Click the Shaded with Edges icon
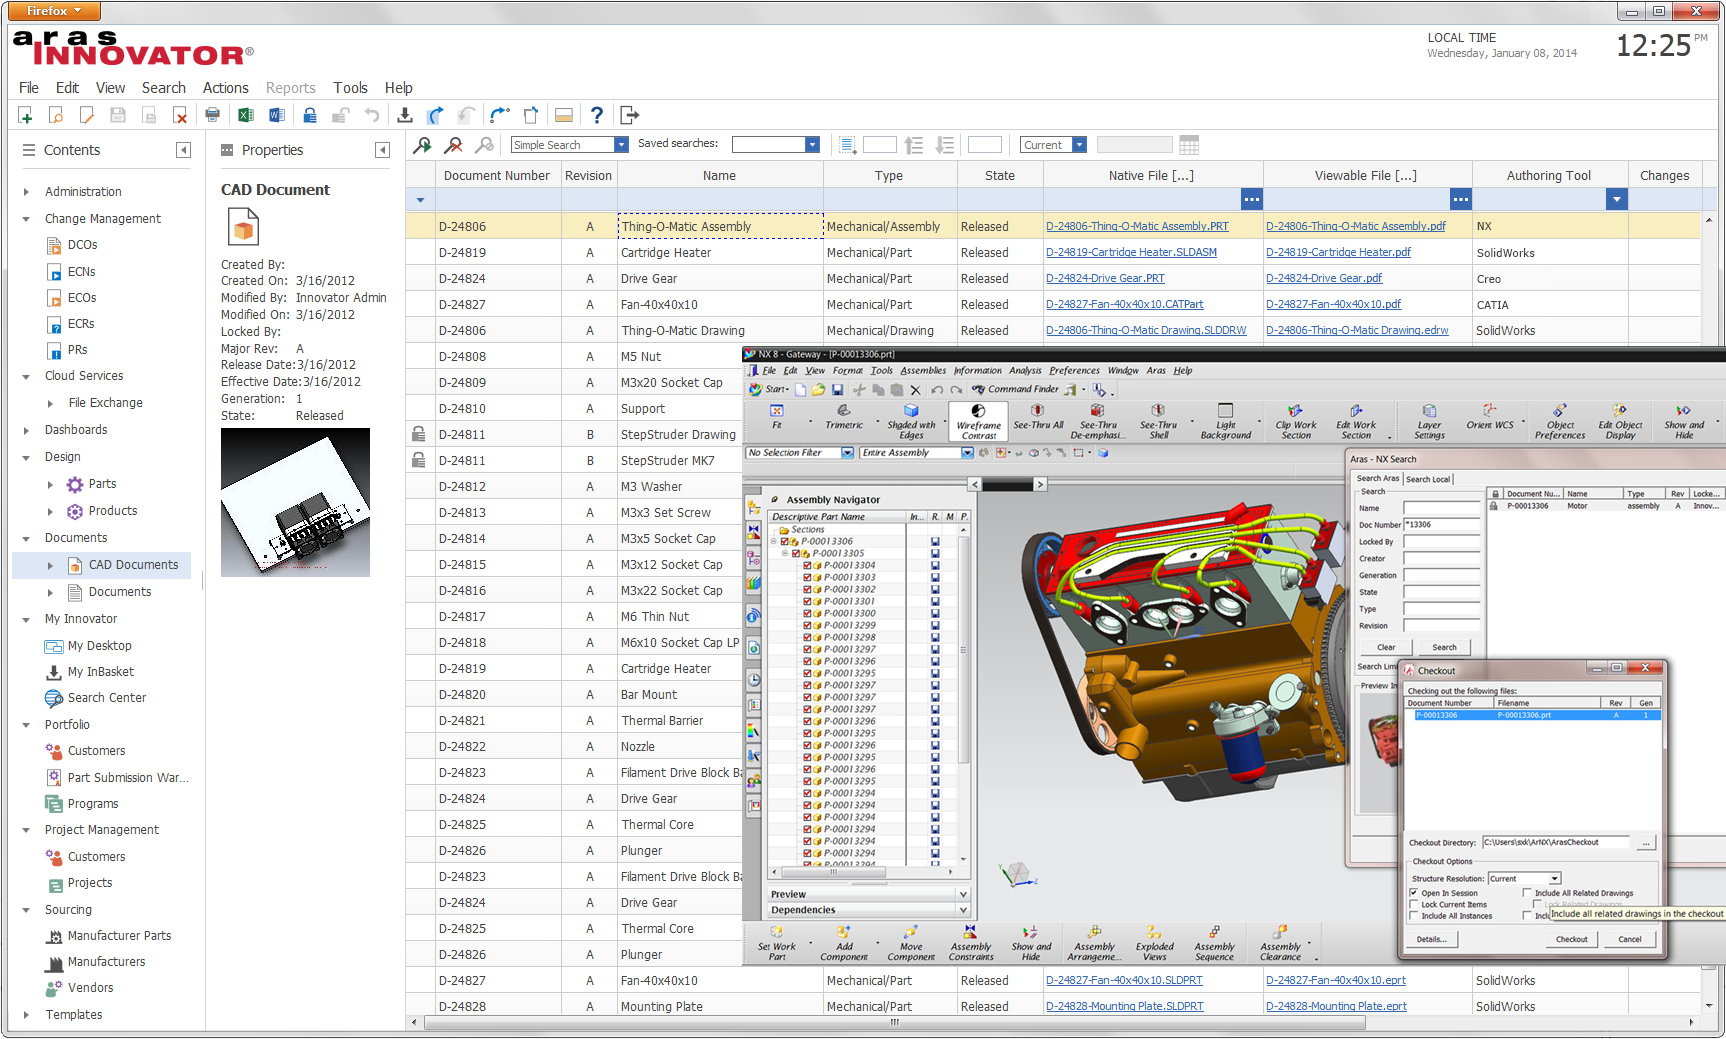1726x1039 pixels. pyautogui.click(x=911, y=421)
